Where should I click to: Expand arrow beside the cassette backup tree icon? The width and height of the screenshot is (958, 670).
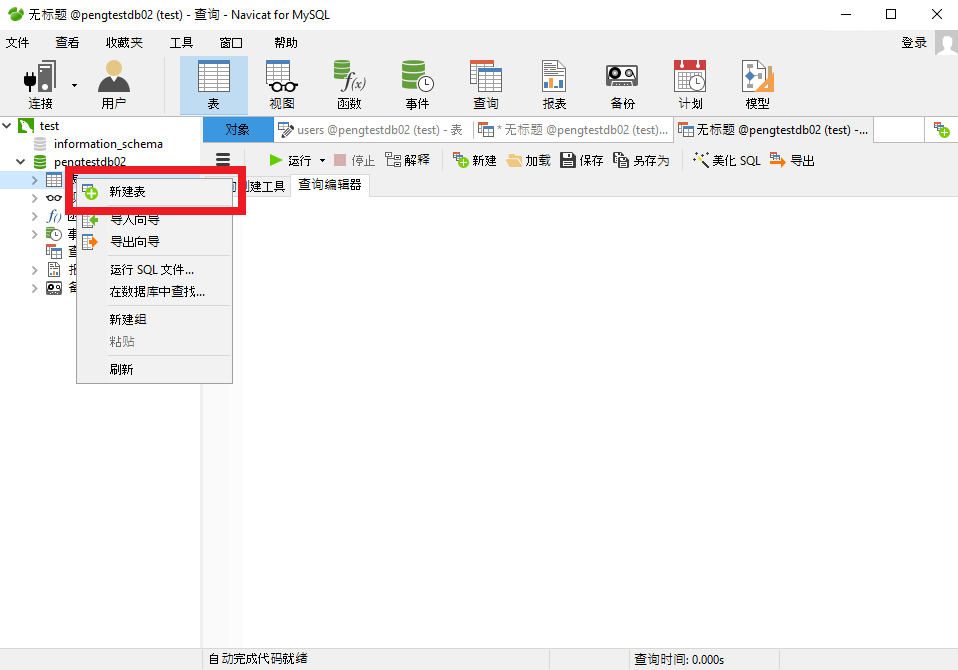(x=35, y=288)
